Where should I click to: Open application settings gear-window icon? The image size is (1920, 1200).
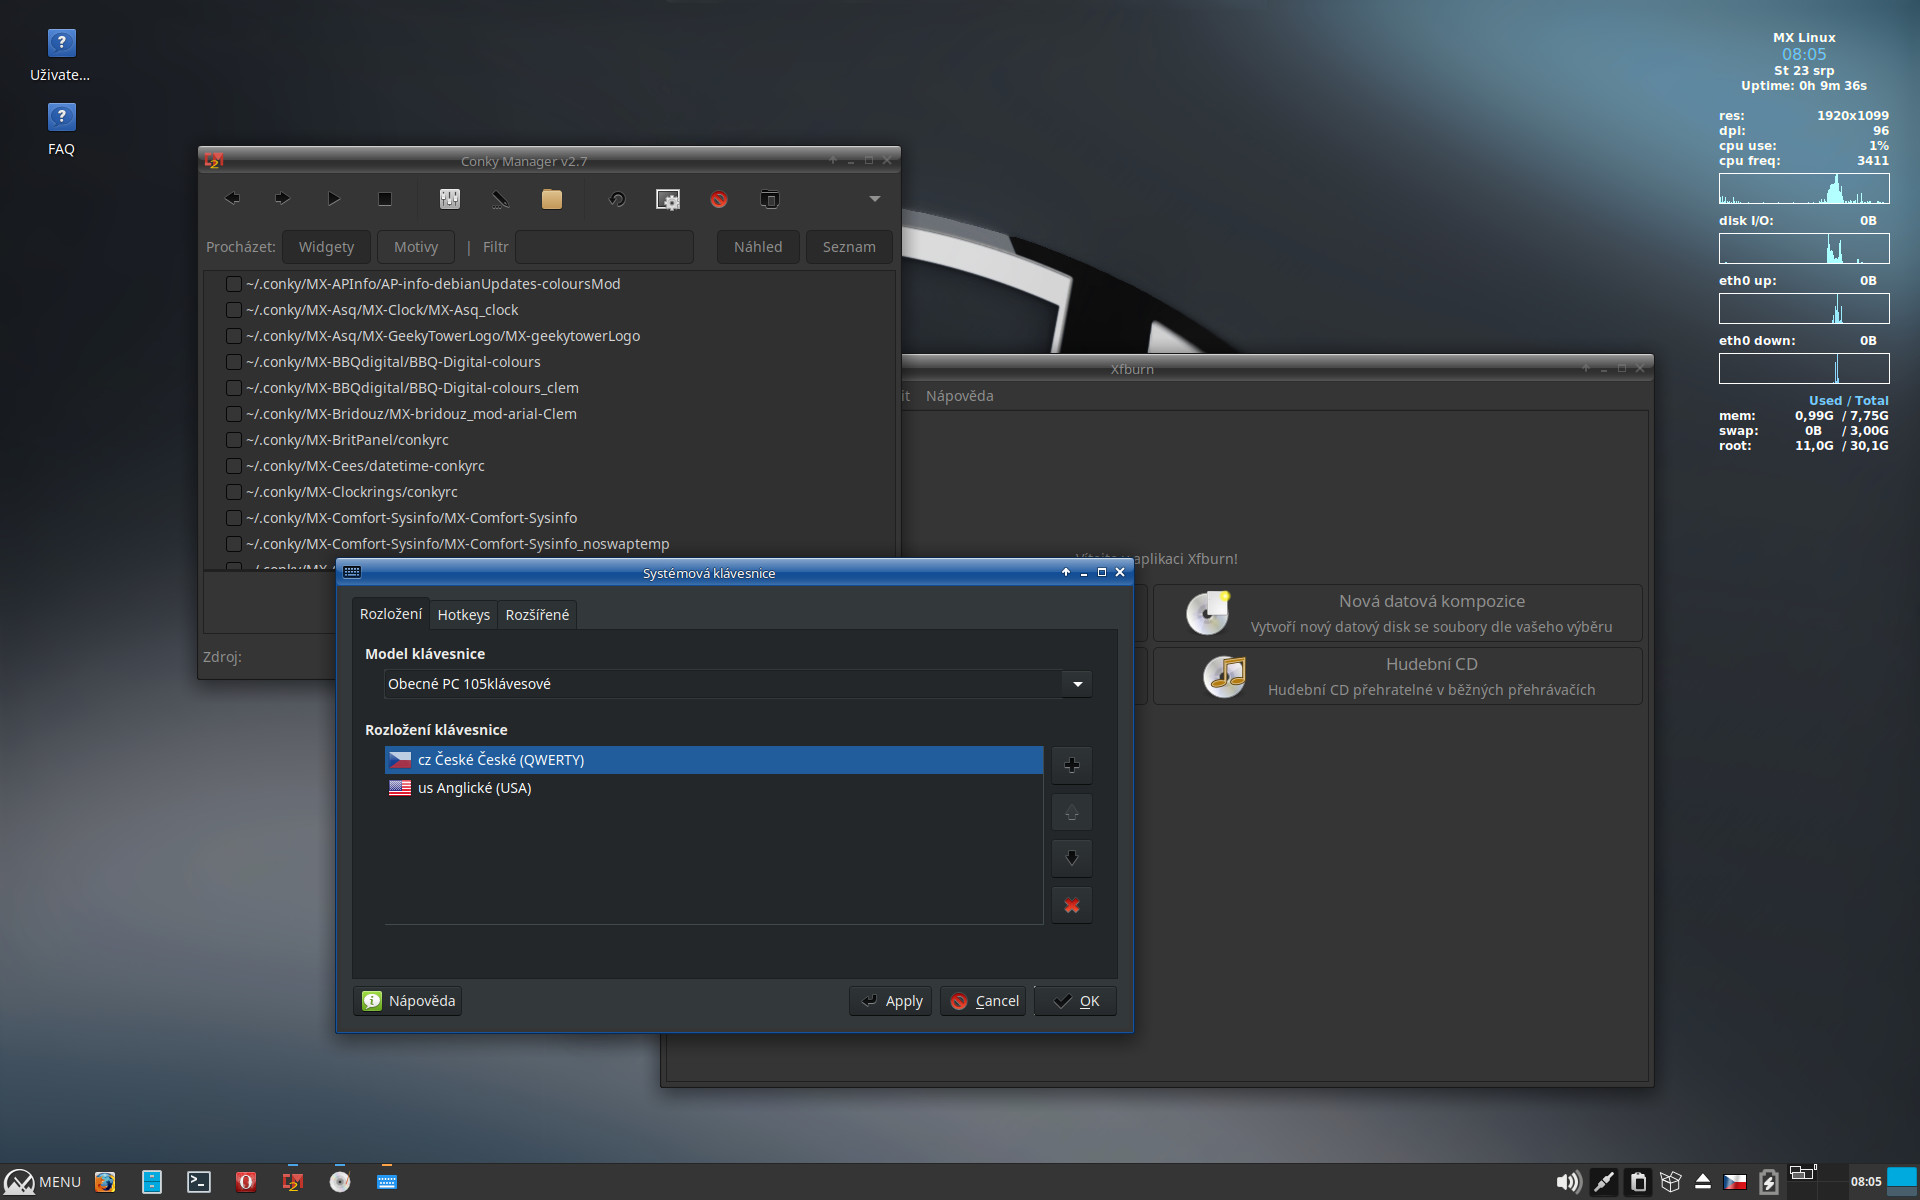[x=668, y=199]
